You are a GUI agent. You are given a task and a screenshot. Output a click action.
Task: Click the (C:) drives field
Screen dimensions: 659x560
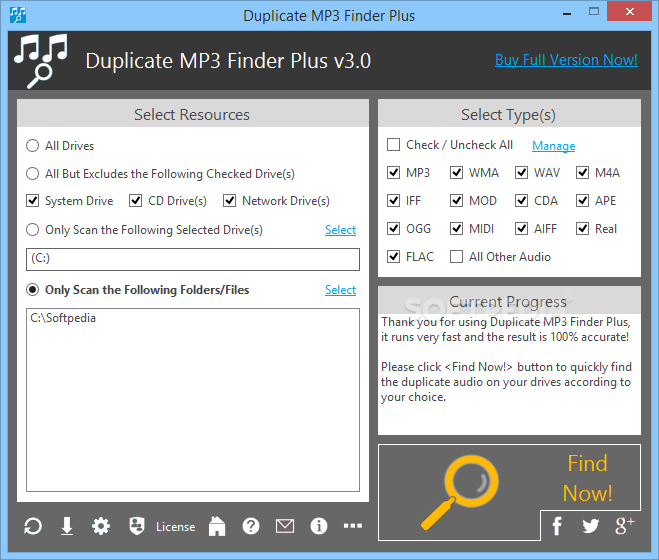coord(193,259)
